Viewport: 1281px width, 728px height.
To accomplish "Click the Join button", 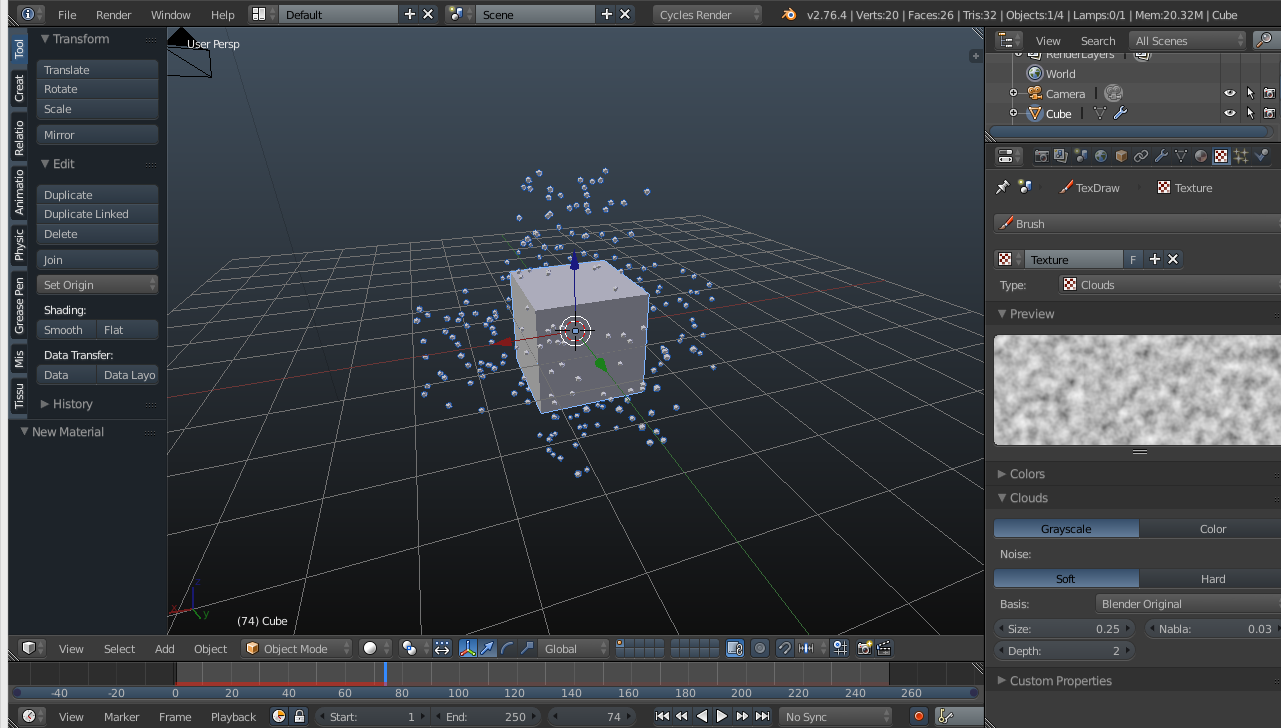I will click(x=98, y=259).
